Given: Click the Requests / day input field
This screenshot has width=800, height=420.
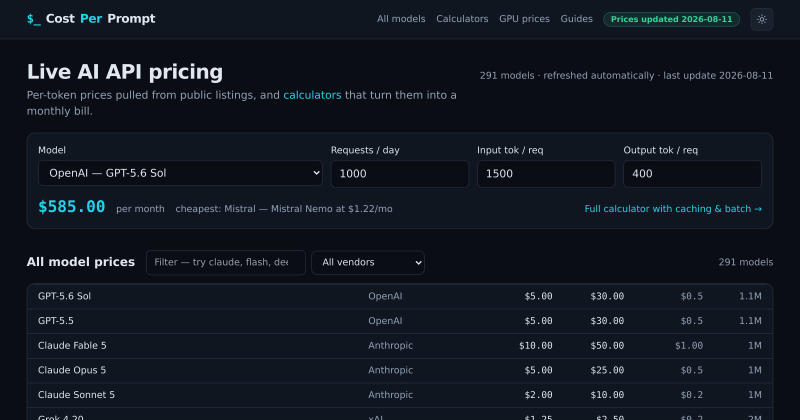Looking at the screenshot, I should [400, 174].
